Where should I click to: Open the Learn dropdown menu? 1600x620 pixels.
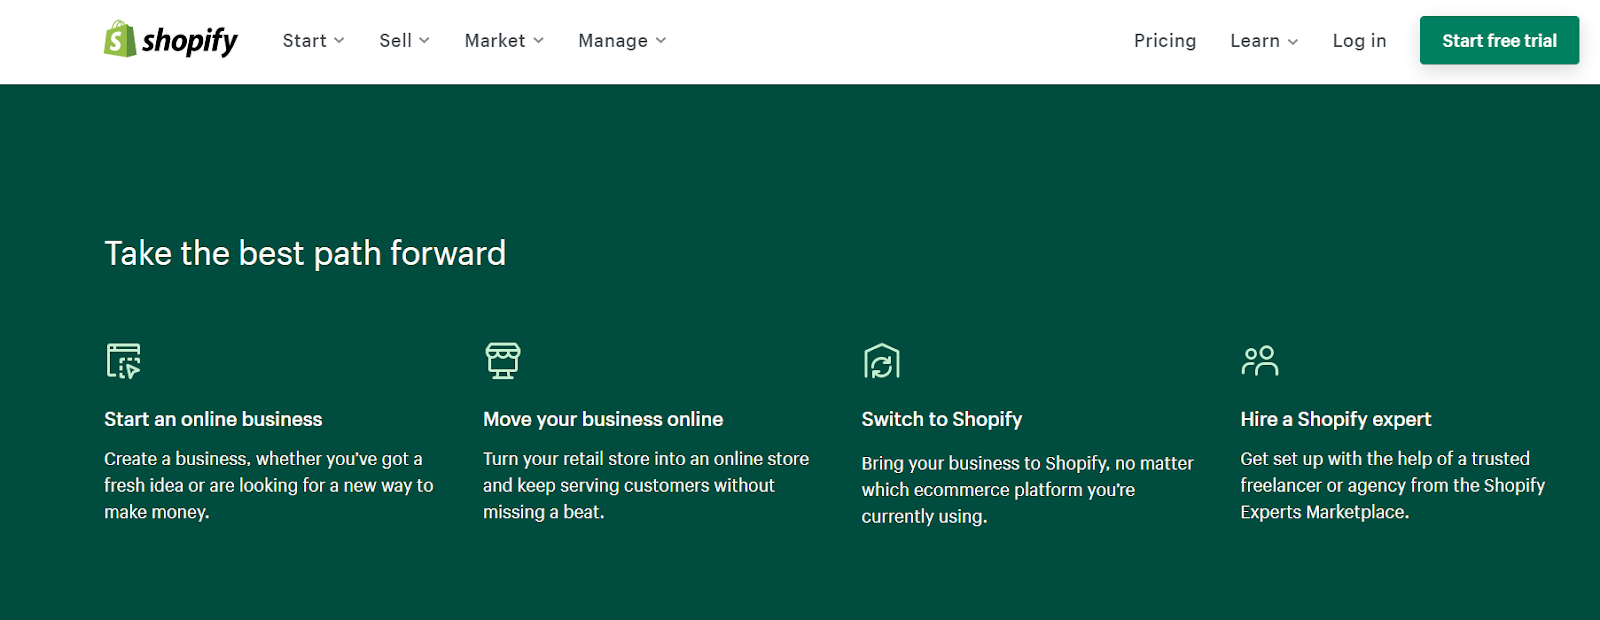pyautogui.click(x=1264, y=41)
